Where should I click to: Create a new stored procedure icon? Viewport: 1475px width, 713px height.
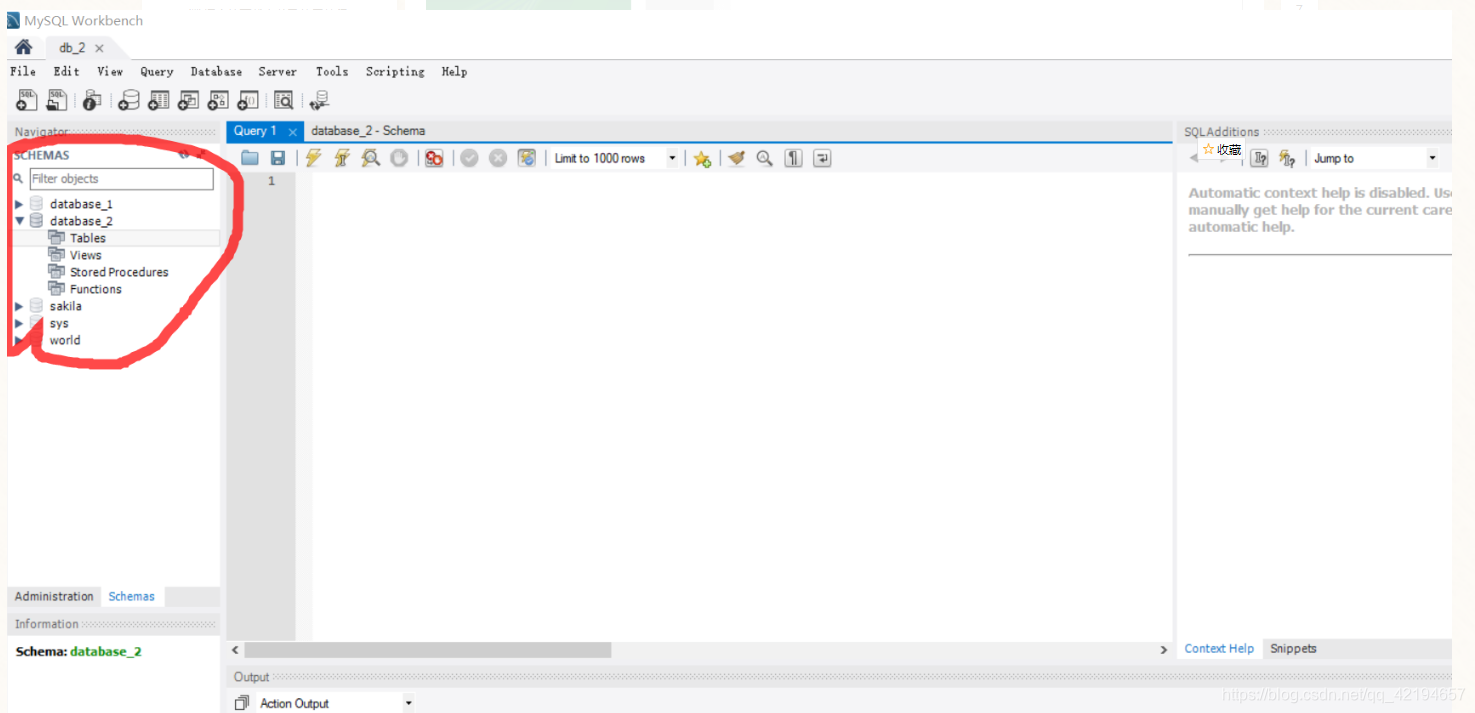219,100
